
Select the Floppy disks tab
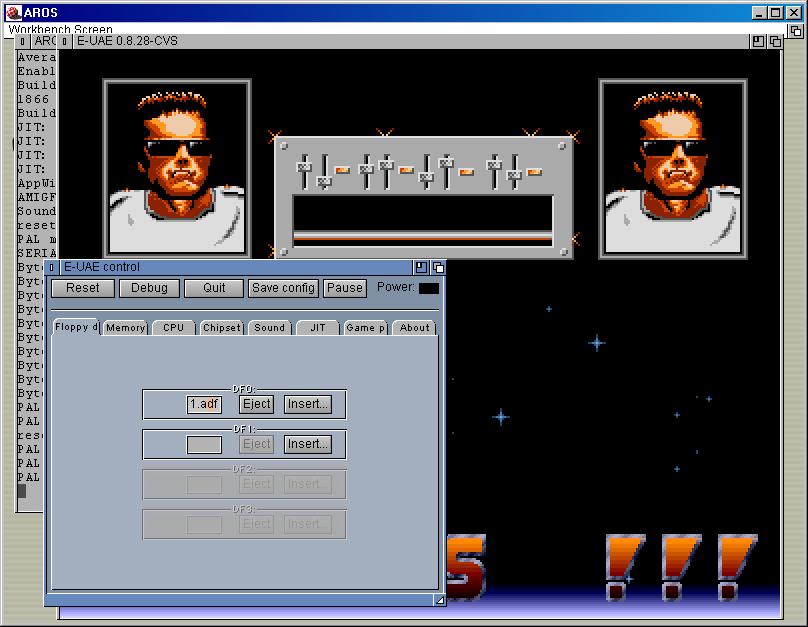[76, 327]
